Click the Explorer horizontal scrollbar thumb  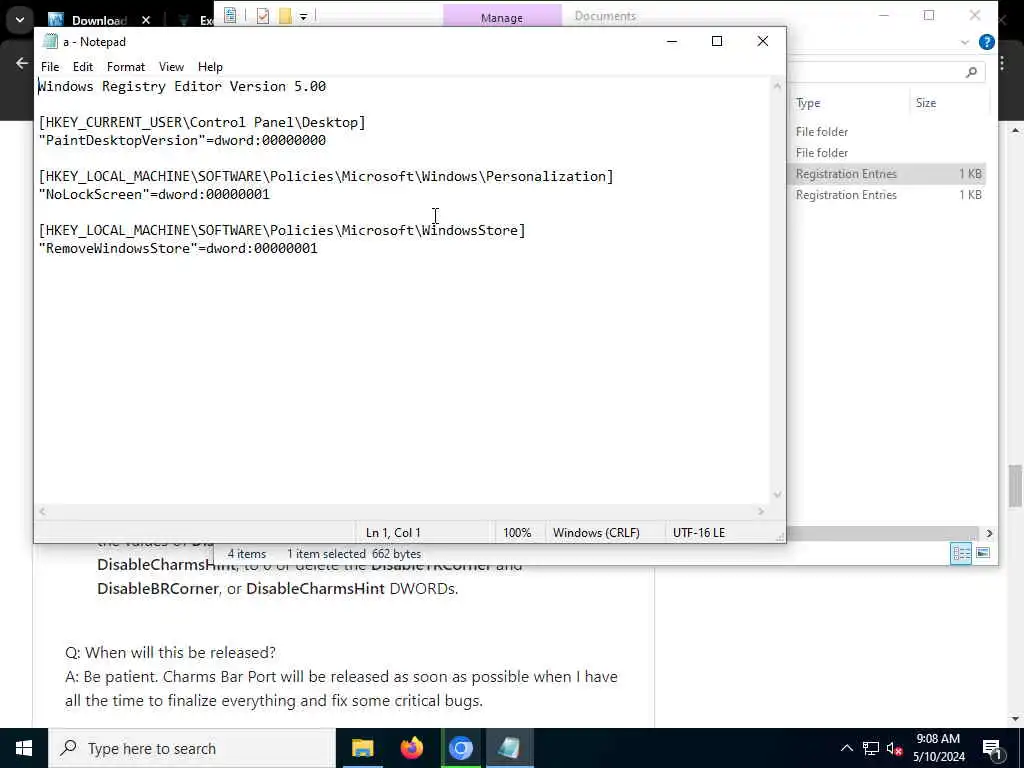point(882,534)
